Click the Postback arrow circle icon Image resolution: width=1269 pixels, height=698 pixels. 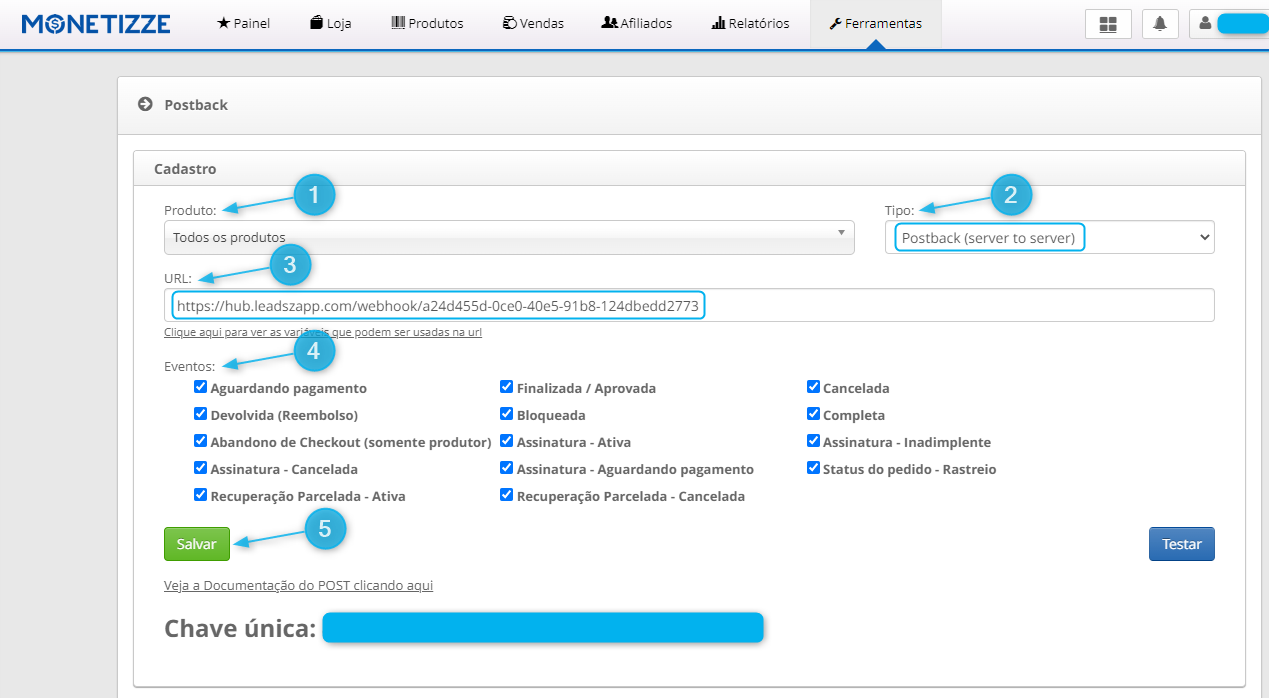[145, 104]
